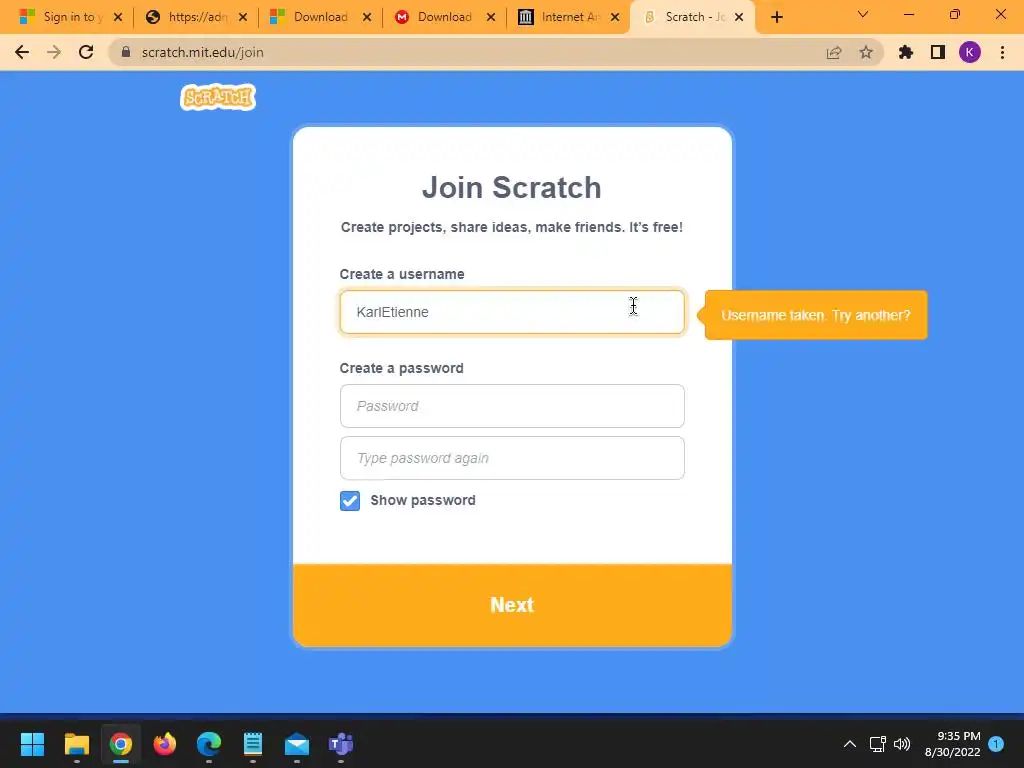1024x768 pixels.
Task: Click the Join Scratch heading
Action: coord(512,187)
